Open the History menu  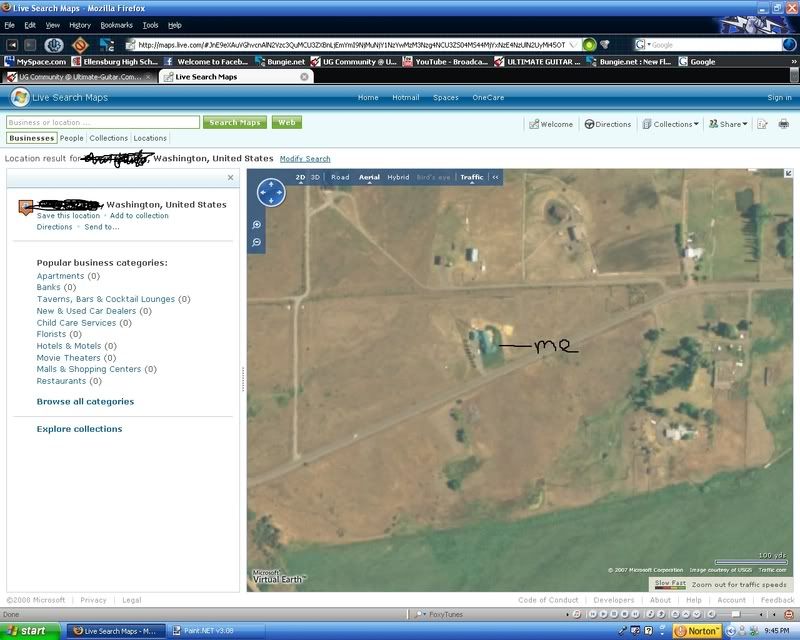80,25
